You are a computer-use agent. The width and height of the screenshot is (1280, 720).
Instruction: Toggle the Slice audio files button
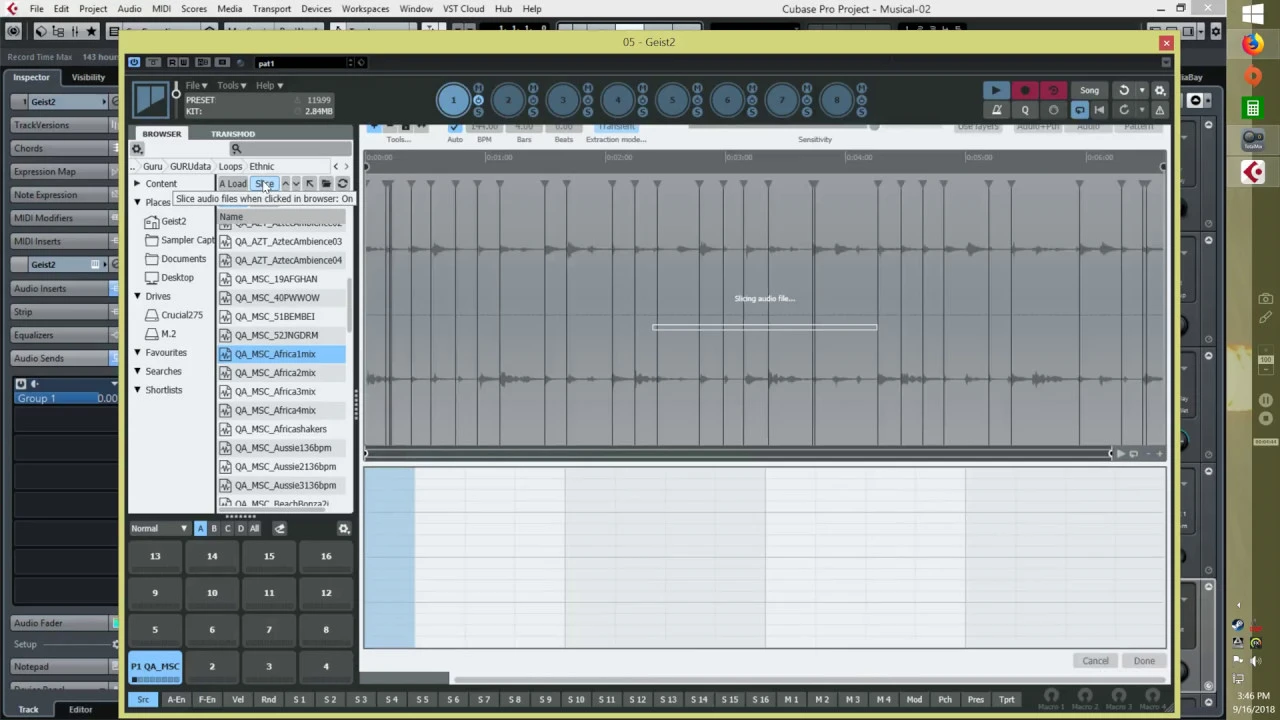click(264, 184)
